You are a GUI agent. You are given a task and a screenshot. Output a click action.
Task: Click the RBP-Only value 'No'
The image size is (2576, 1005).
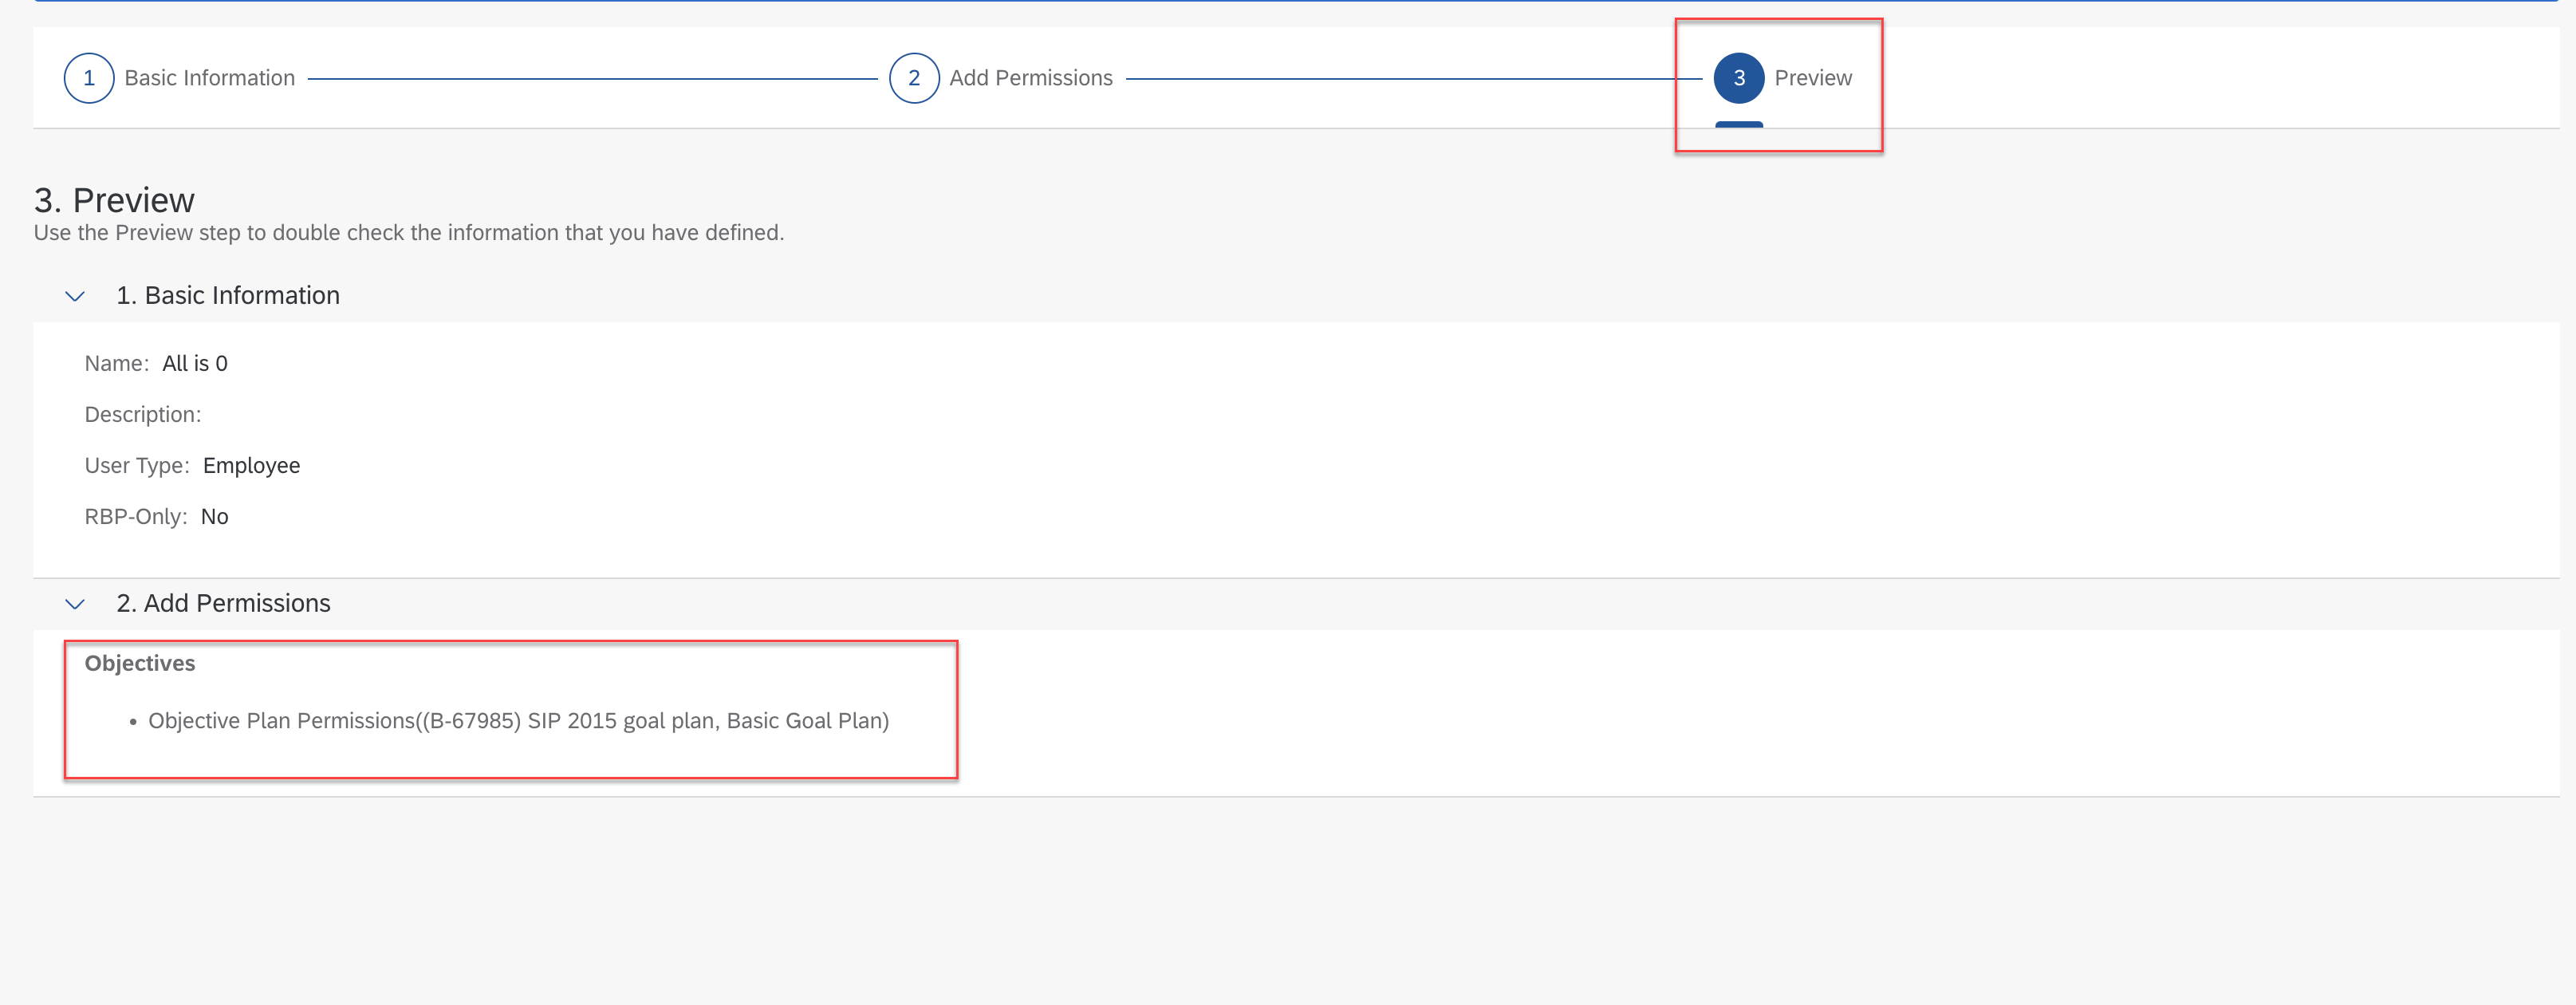(x=215, y=517)
